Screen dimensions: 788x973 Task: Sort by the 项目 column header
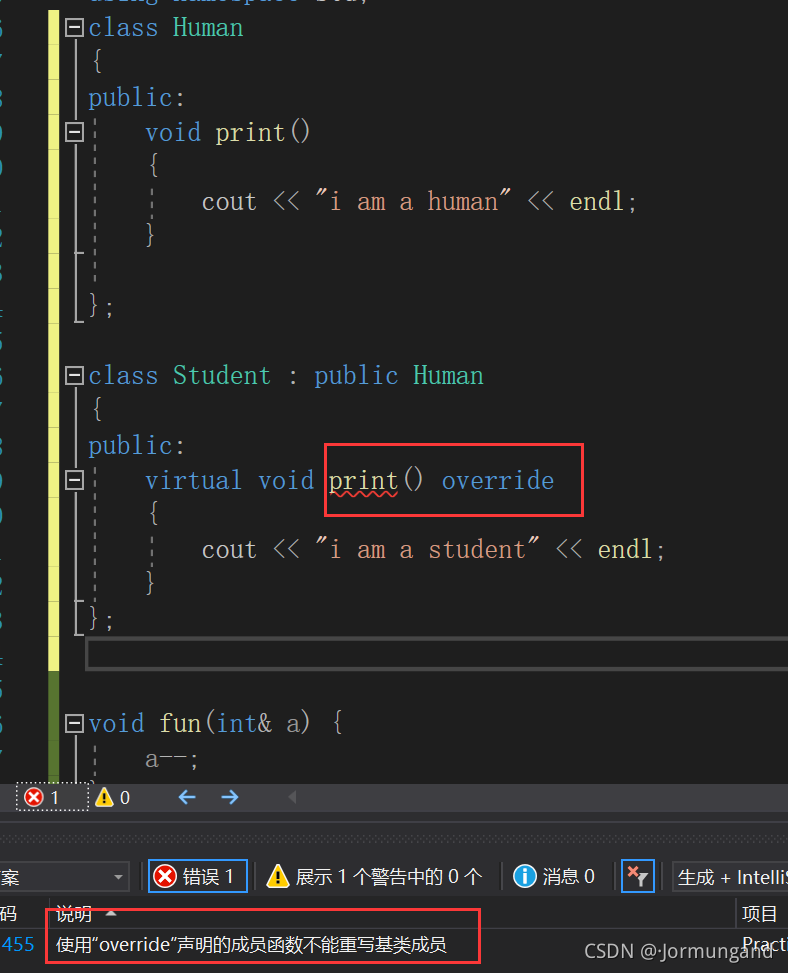click(x=759, y=913)
